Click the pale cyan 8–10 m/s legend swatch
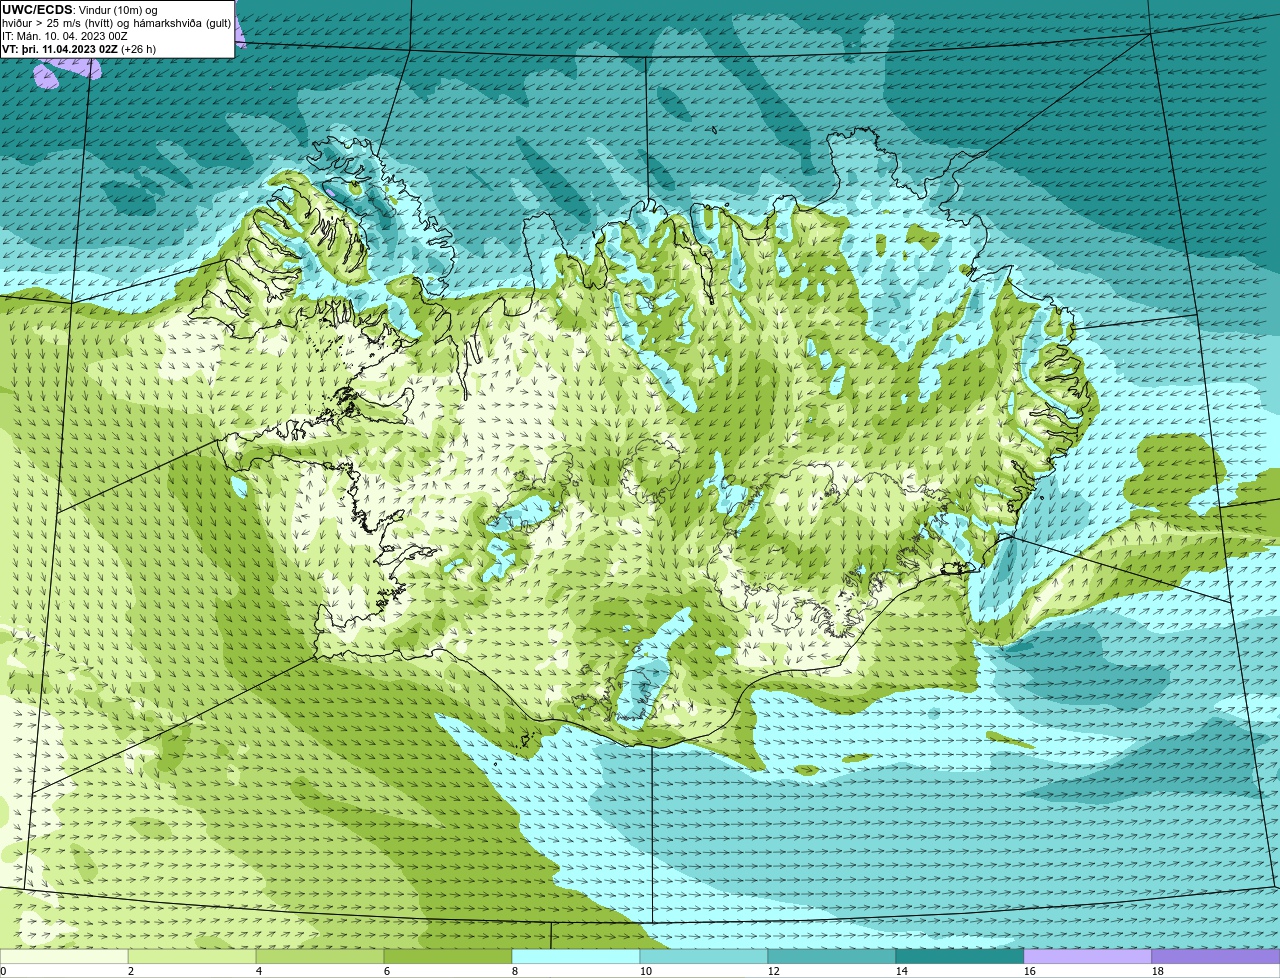The image size is (1280, 978). pos(576,956)
